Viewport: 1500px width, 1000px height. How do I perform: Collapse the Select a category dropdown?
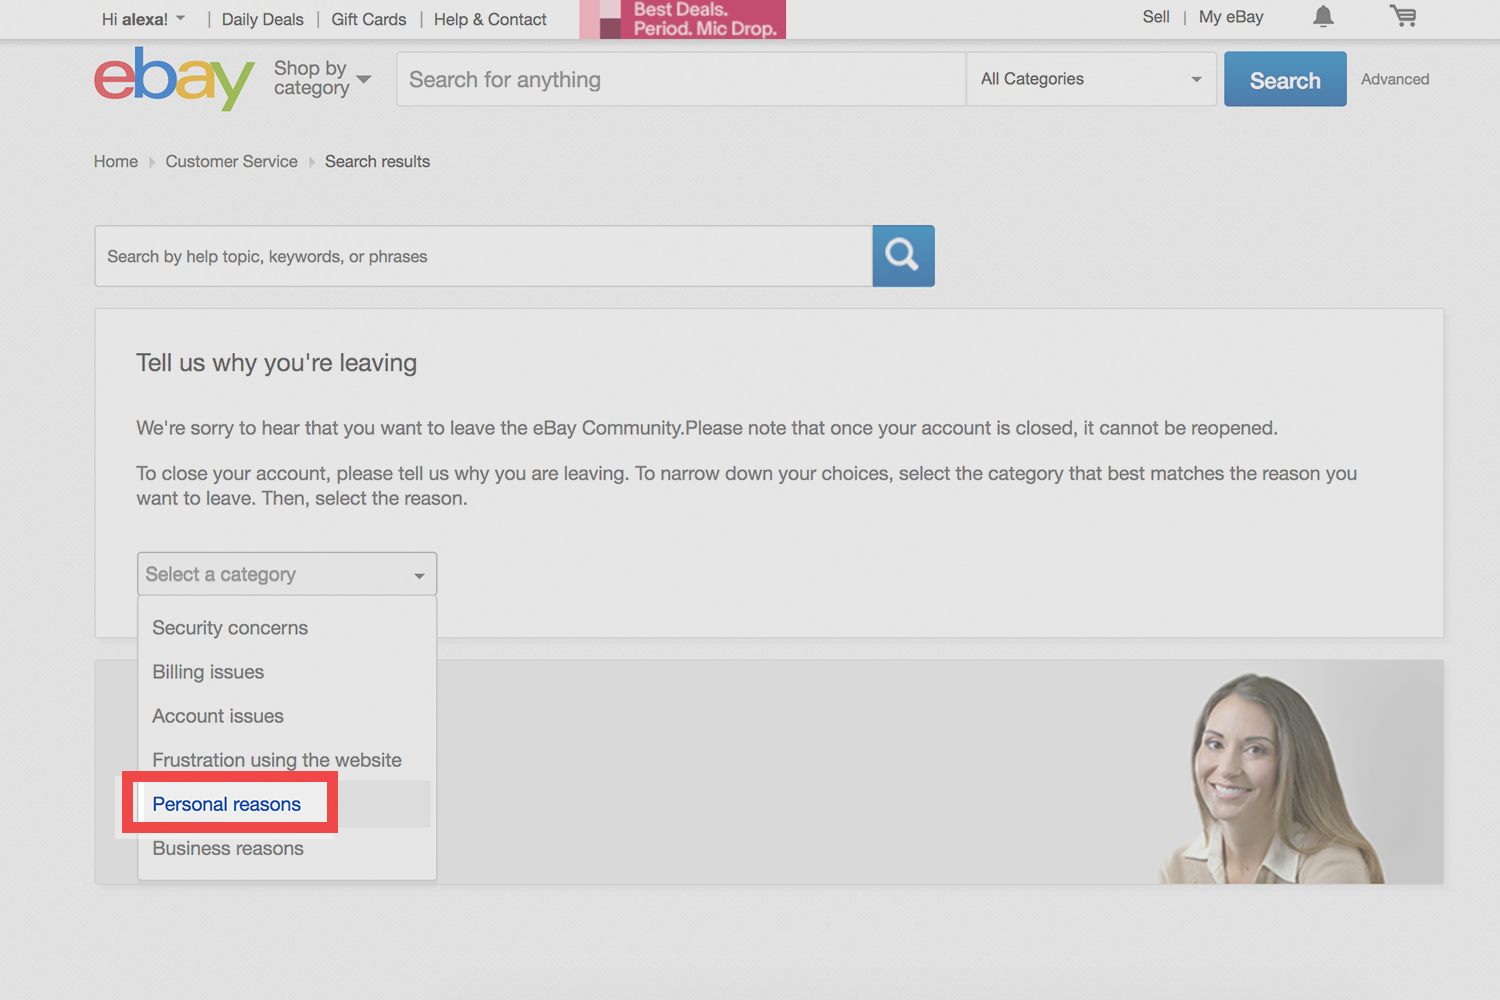(287, 574)
